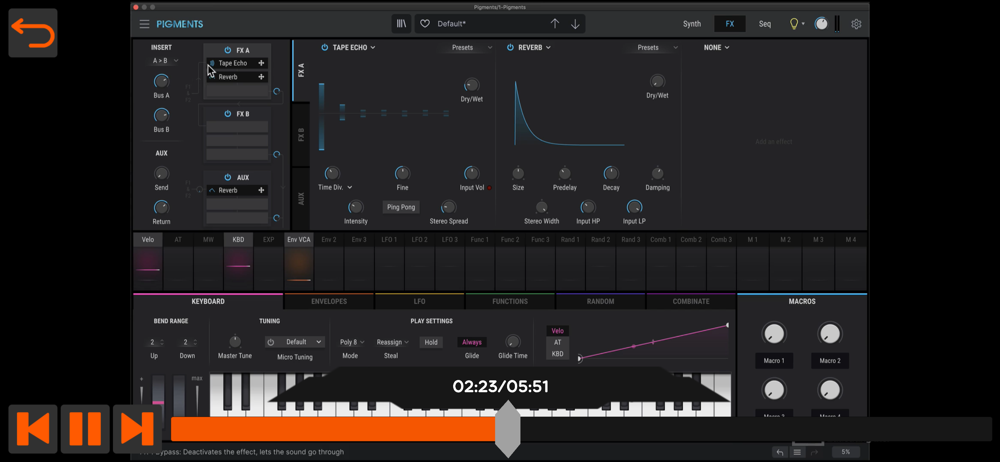Click the Bus A knob
Image resolution: width=1000 pixels, height=462 pixels.
(161, 81)
